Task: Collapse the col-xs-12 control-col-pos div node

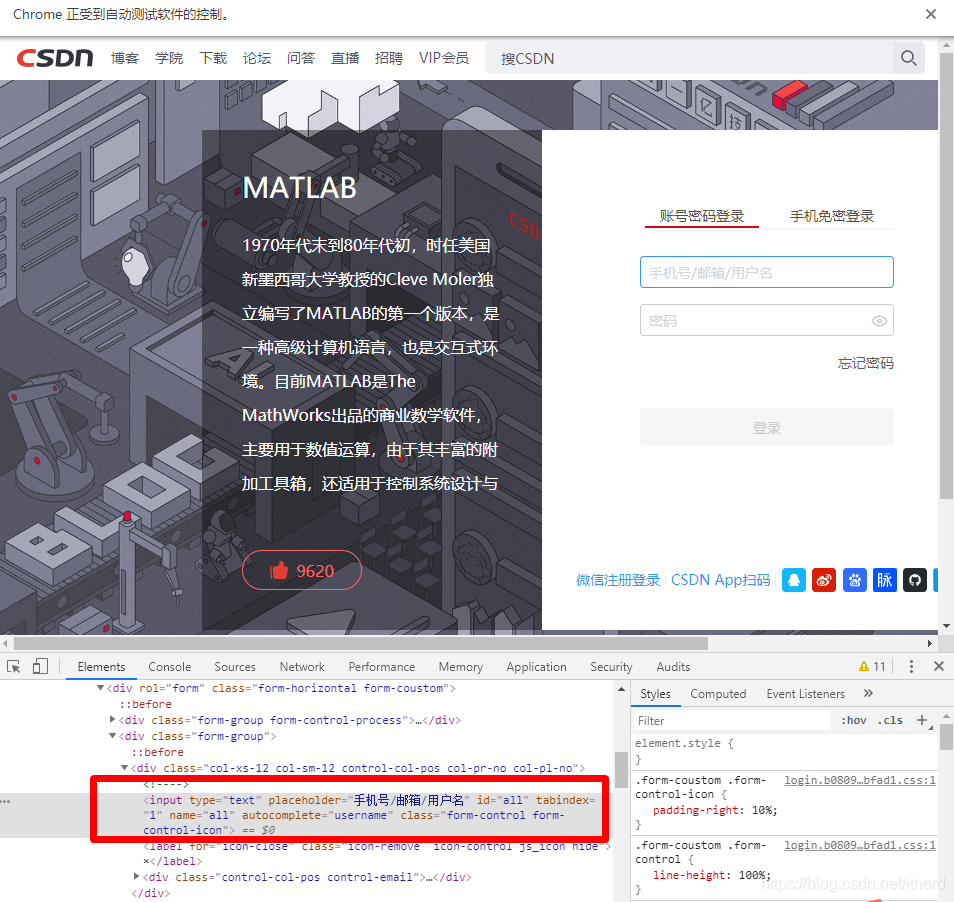Action: click(125, 768)
